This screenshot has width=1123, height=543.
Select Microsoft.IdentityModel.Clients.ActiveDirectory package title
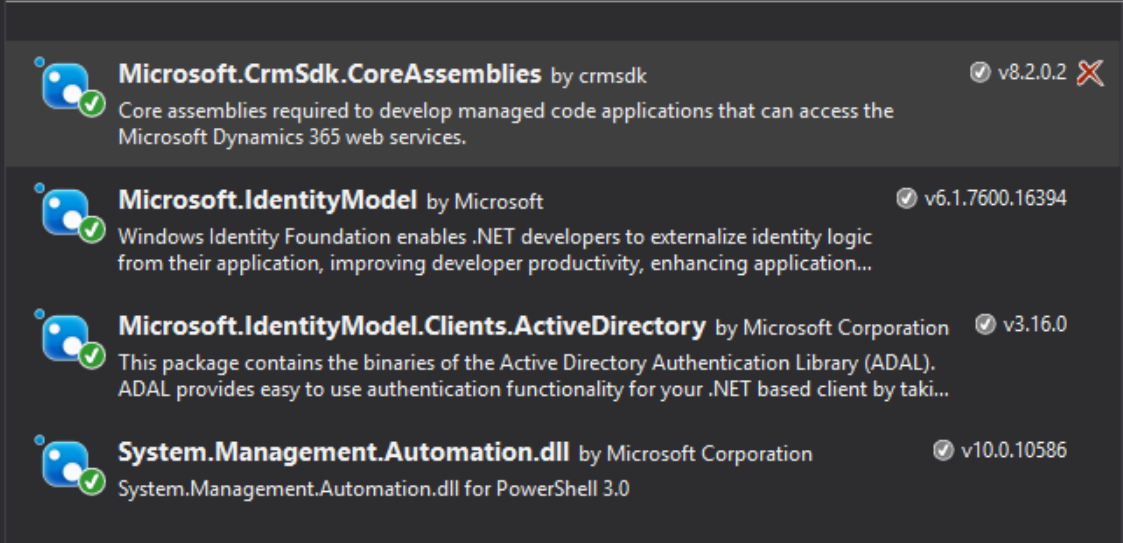point(412,326)
